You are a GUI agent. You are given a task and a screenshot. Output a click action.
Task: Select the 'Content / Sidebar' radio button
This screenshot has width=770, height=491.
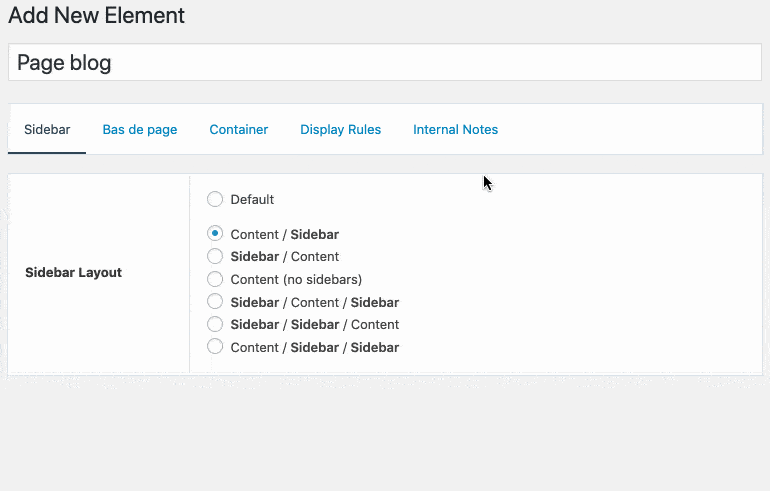click(x=215, y=234)
